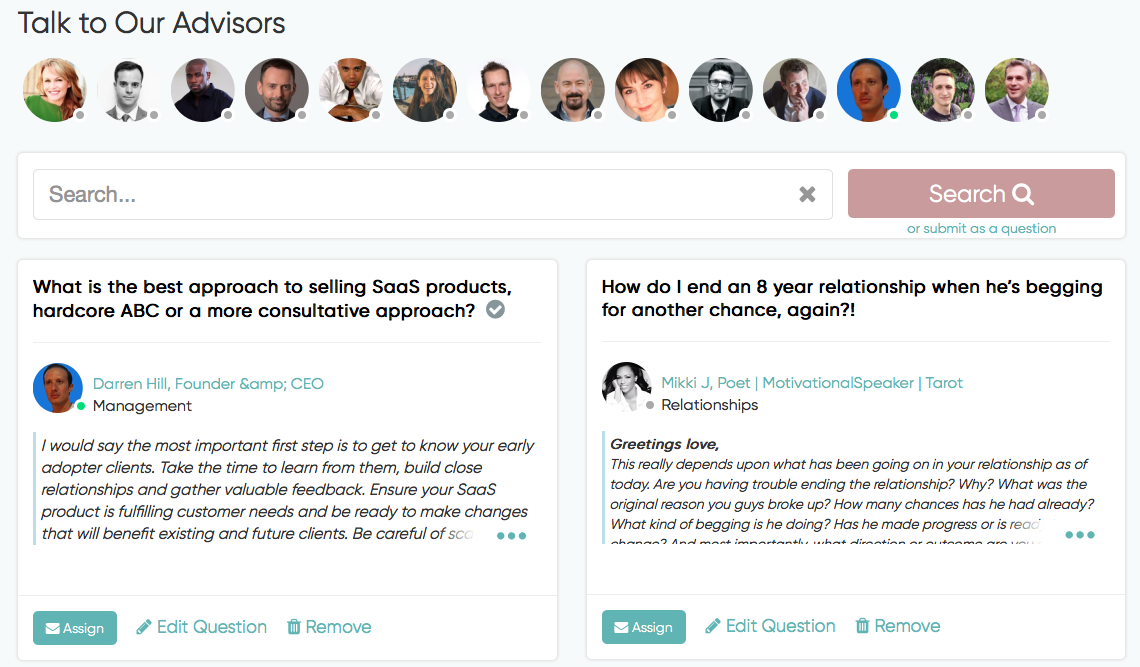Click Darren Hill's avatar in answer card
Viewport: 1140px width, 667px height.
click(x=58, y=388)
